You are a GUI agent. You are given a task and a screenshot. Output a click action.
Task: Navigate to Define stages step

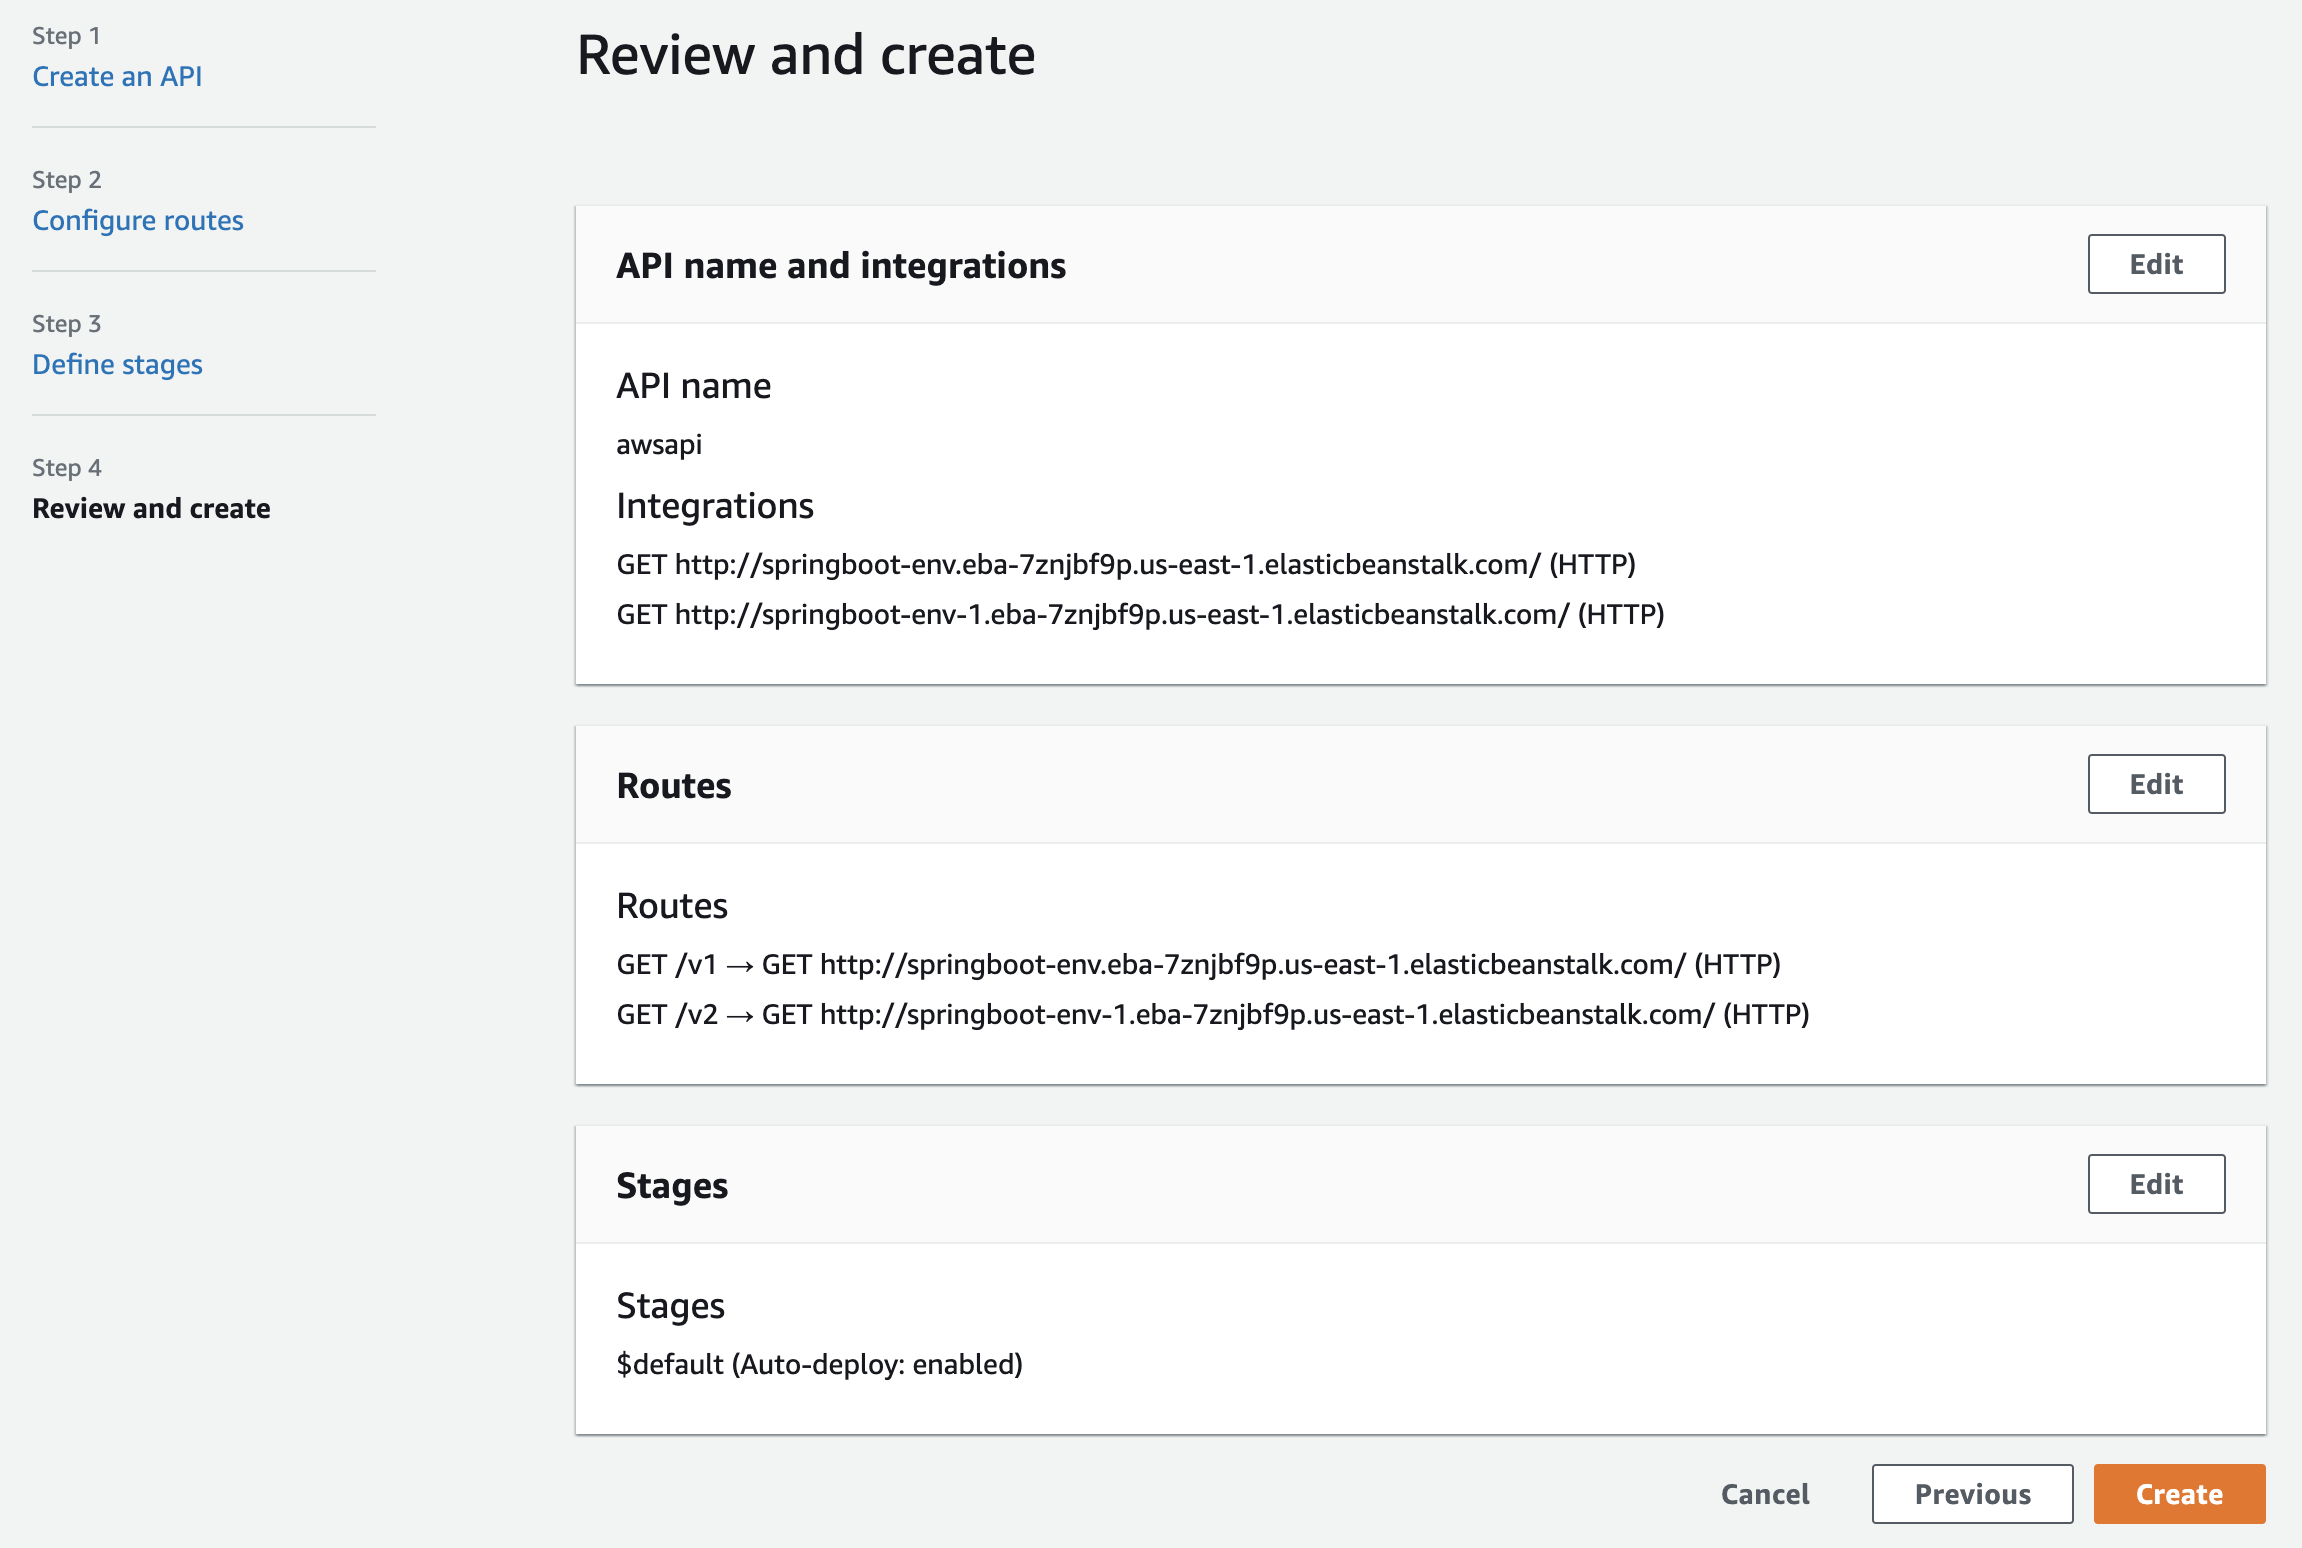[x=117, y=364]
